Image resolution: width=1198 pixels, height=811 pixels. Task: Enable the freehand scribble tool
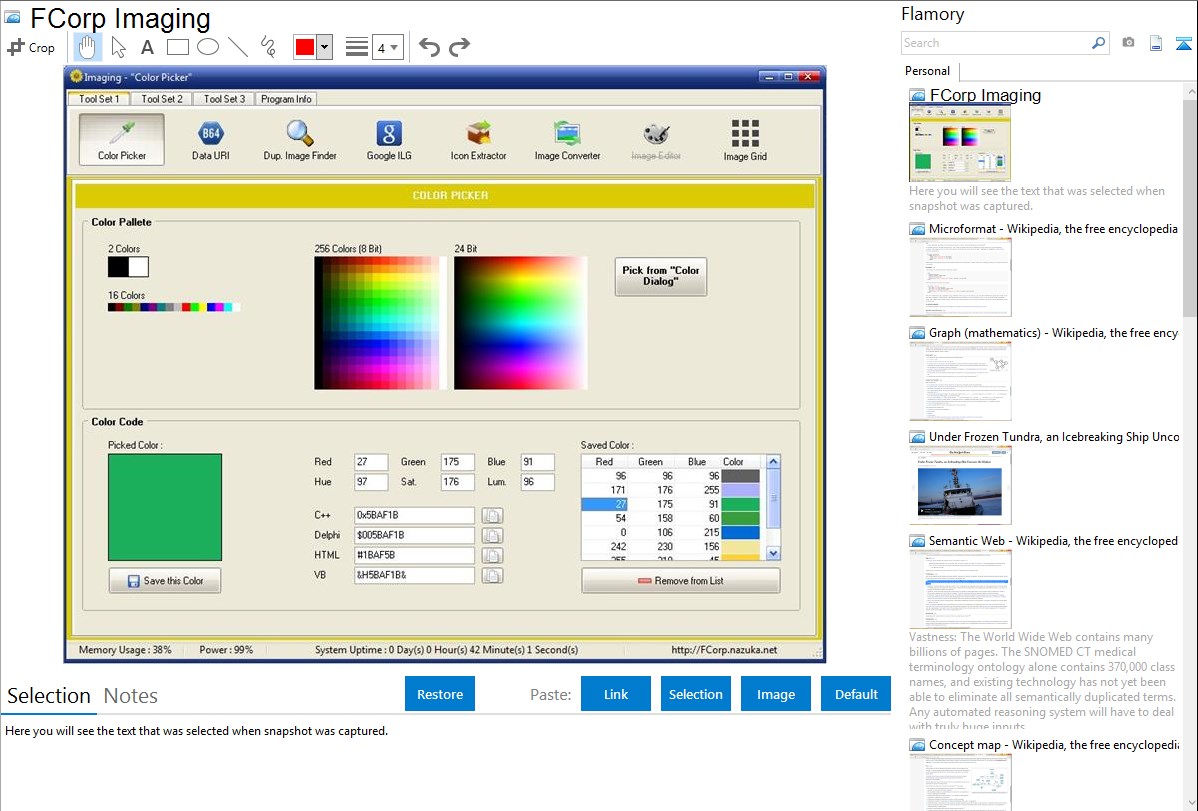coord(268,47)
